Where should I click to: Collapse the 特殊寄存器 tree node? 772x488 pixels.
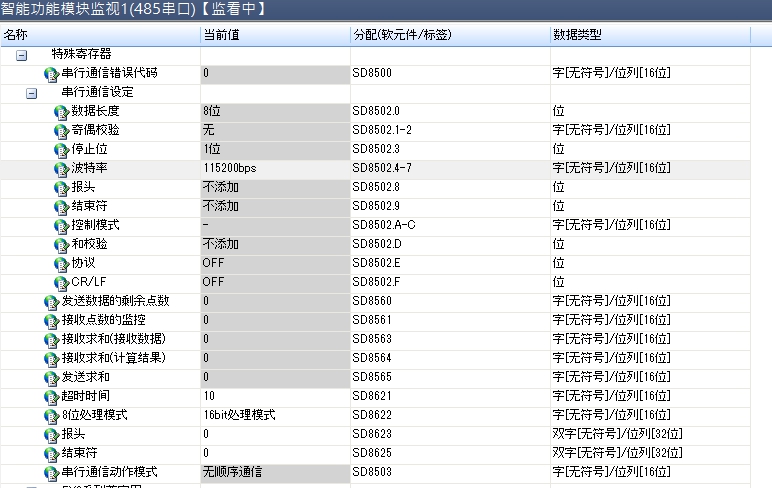(x=21, y=55)
